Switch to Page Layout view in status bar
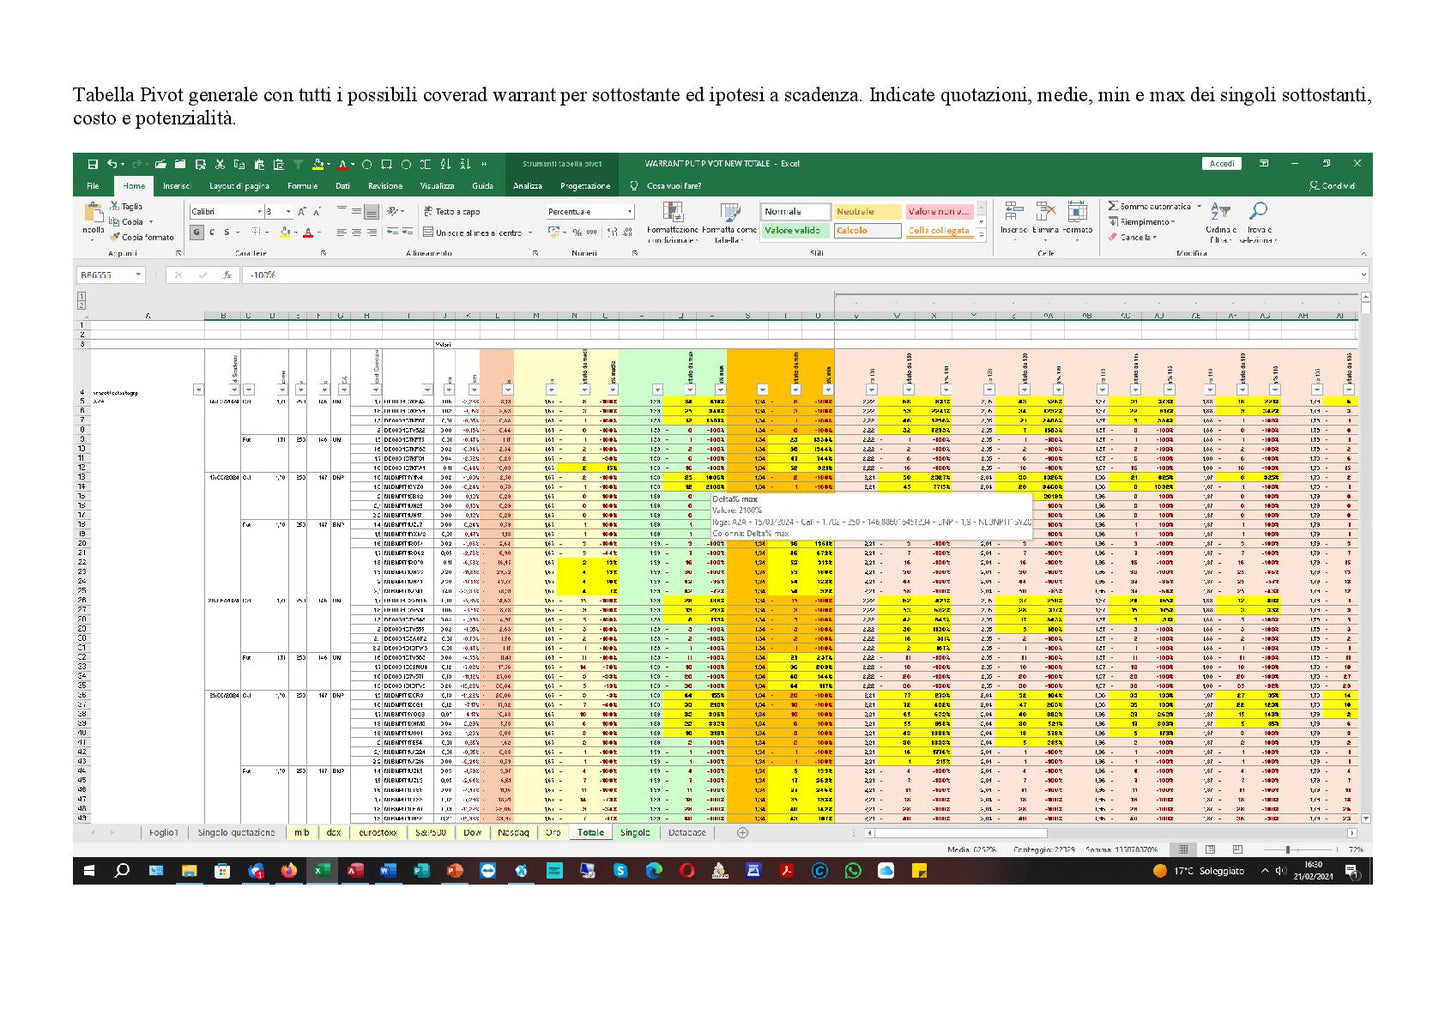The width and height of the screenshot is (1445, 1021). click(1210, 849)
